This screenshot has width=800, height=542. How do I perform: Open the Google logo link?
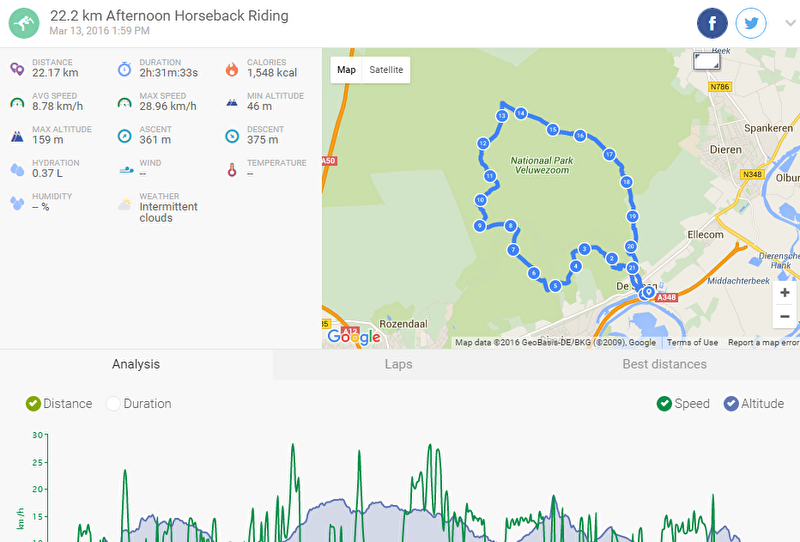(354, 336)
